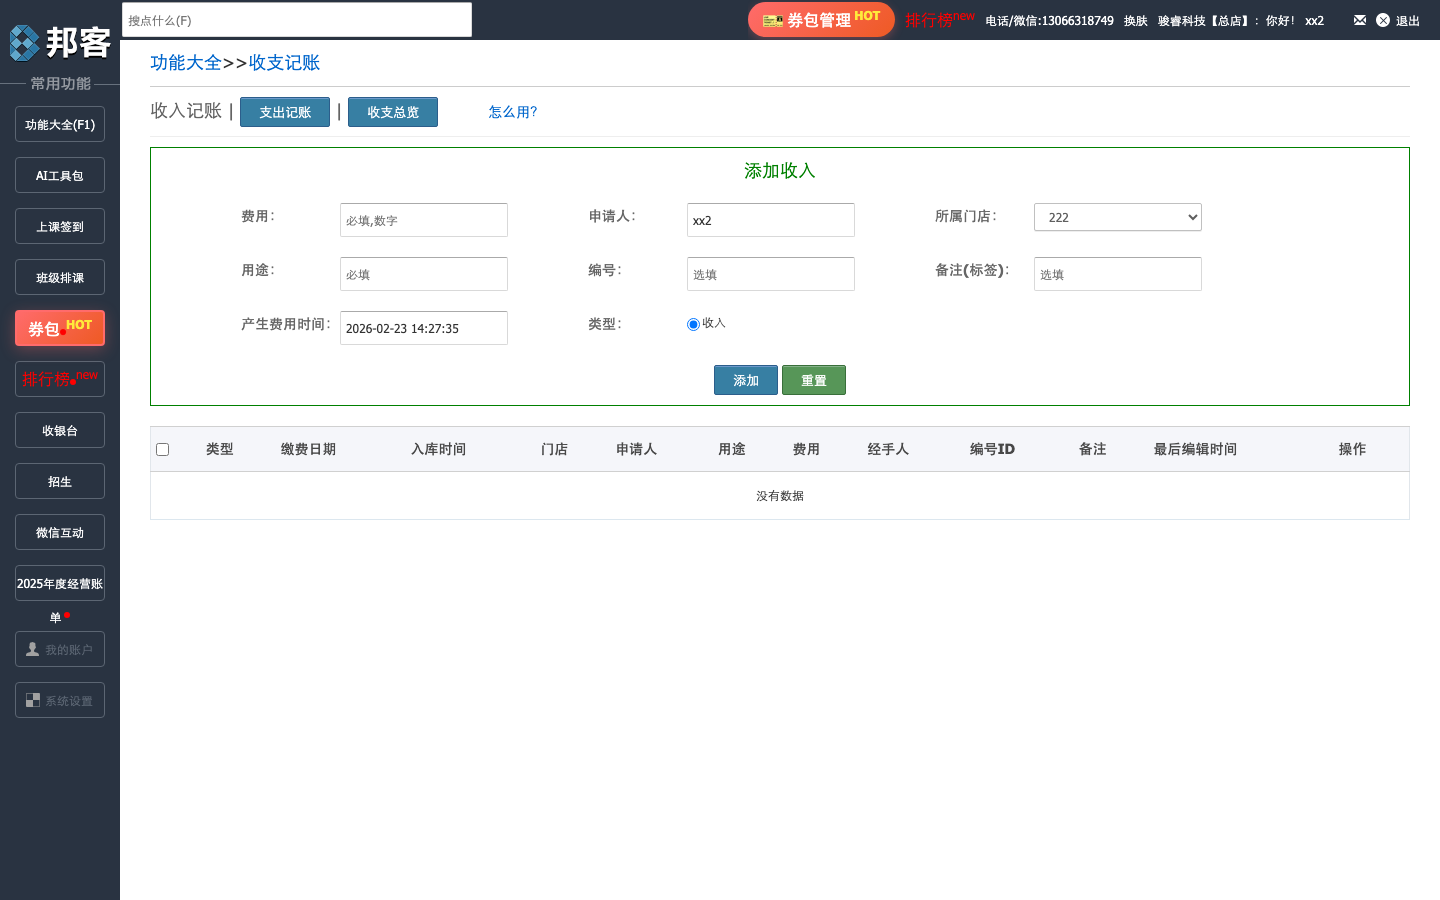The width and height of the screenshot is (1440, 900).
Task: Open 收银台 from the sidebar
Action: (x=59, y=429)
